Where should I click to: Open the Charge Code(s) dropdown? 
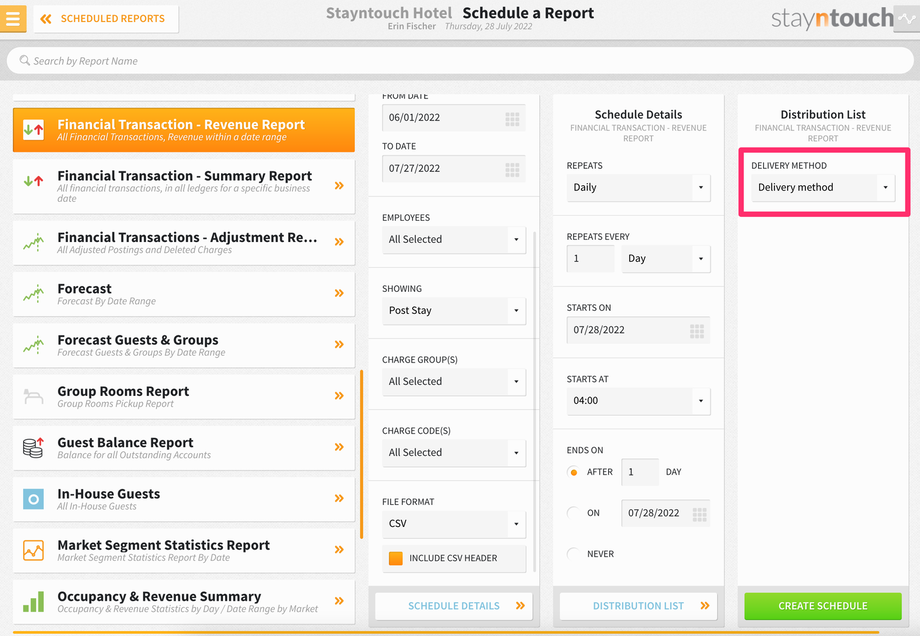coord(454,452)
